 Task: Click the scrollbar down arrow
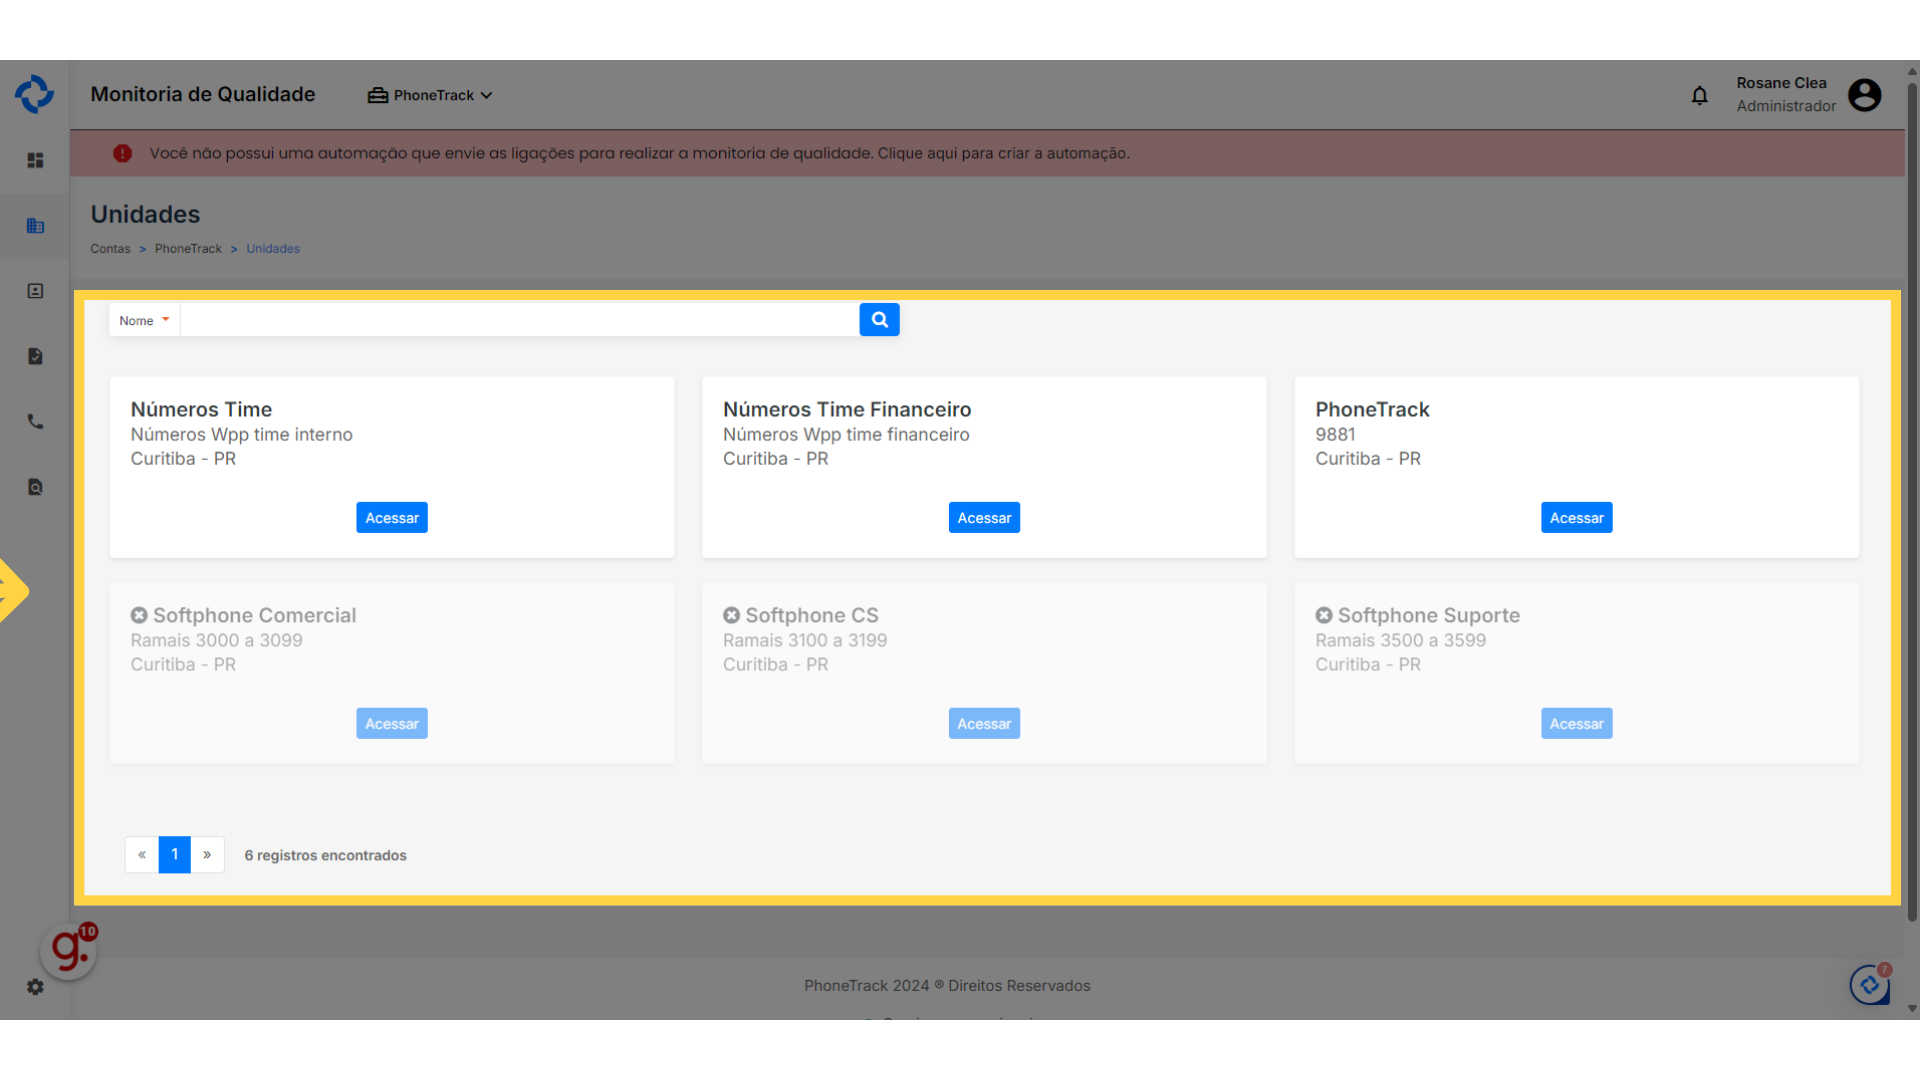click(1912, 1009)
